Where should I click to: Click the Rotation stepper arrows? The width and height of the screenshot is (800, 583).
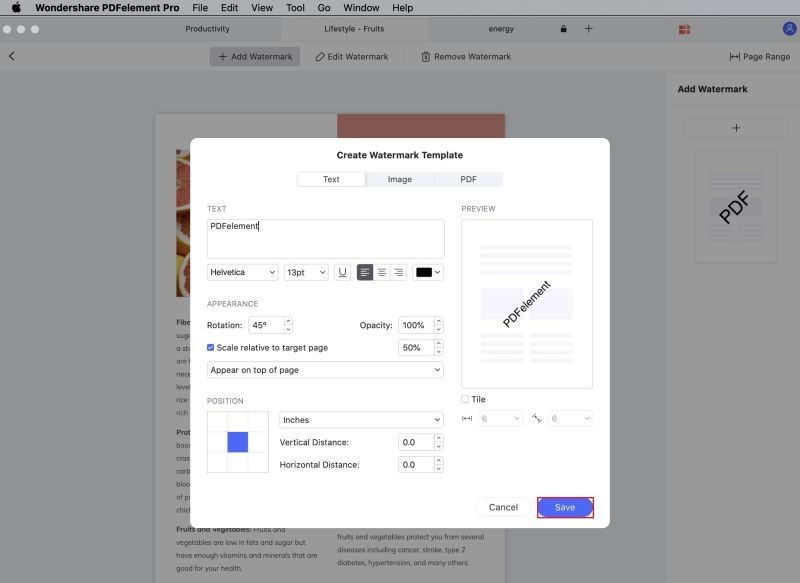click(x=288, y=325)
